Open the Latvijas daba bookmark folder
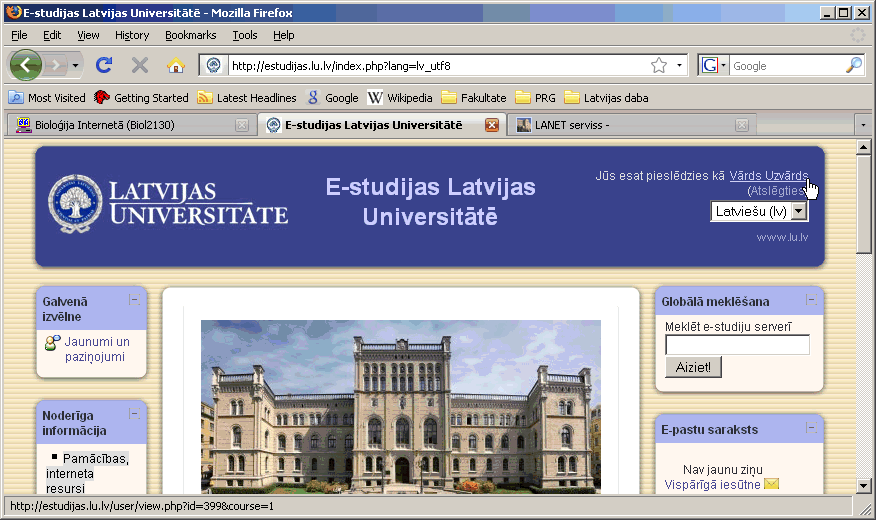 pos(606,98)
